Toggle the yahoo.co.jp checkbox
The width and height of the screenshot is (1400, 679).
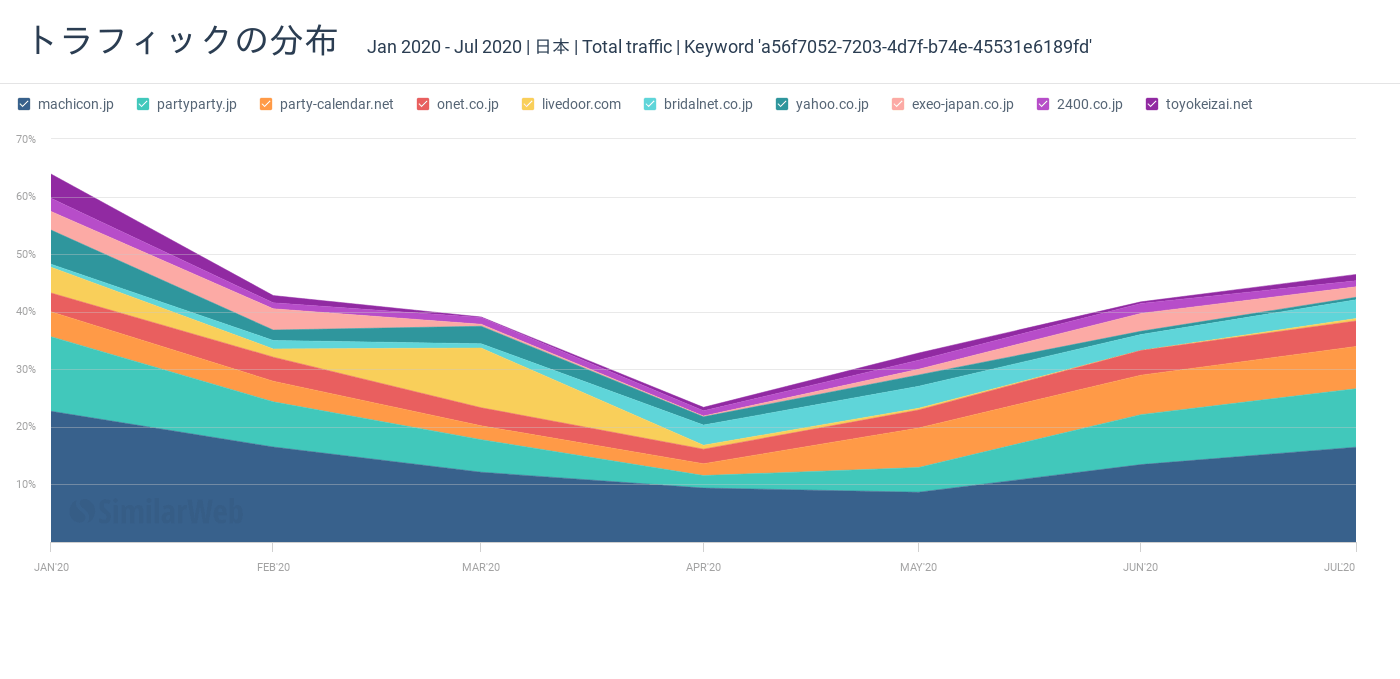(x=782, y=104)
